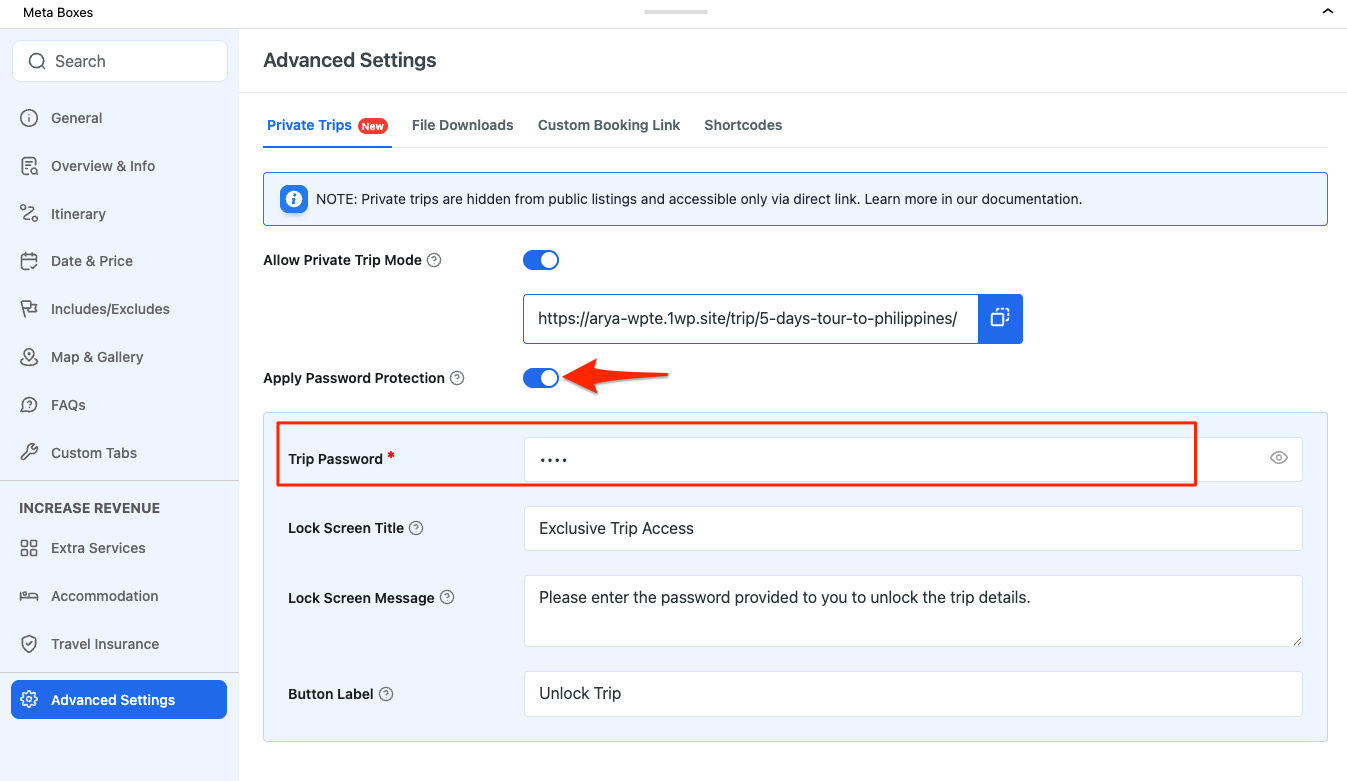1347x781 pixels.
Task: Click the Lock Screen Title input field
Action: (912, 528)
